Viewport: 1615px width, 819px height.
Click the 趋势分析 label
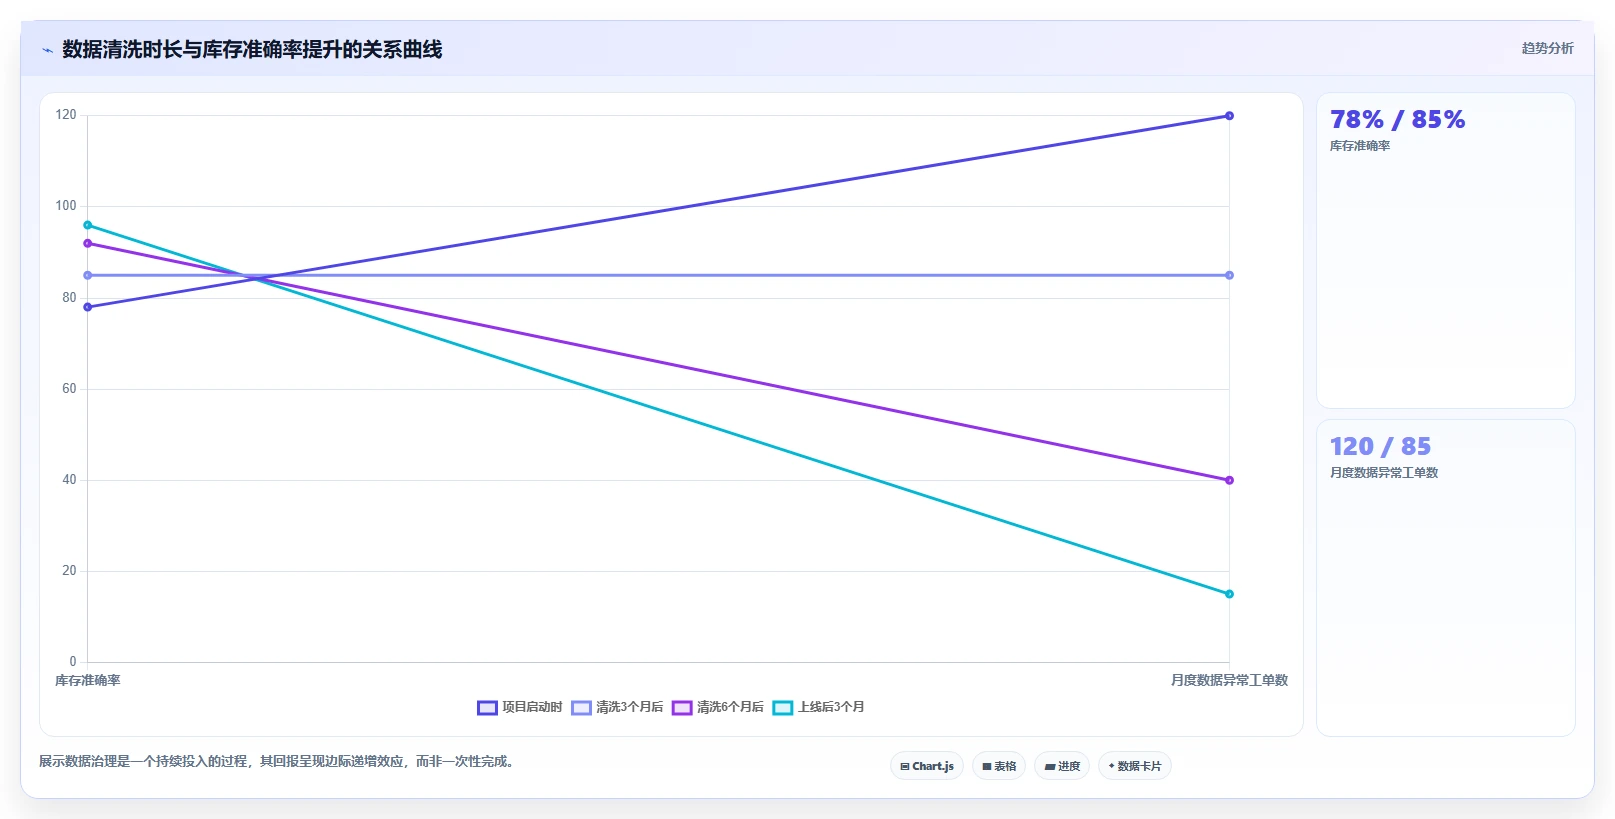click(x=1547, y=48)
